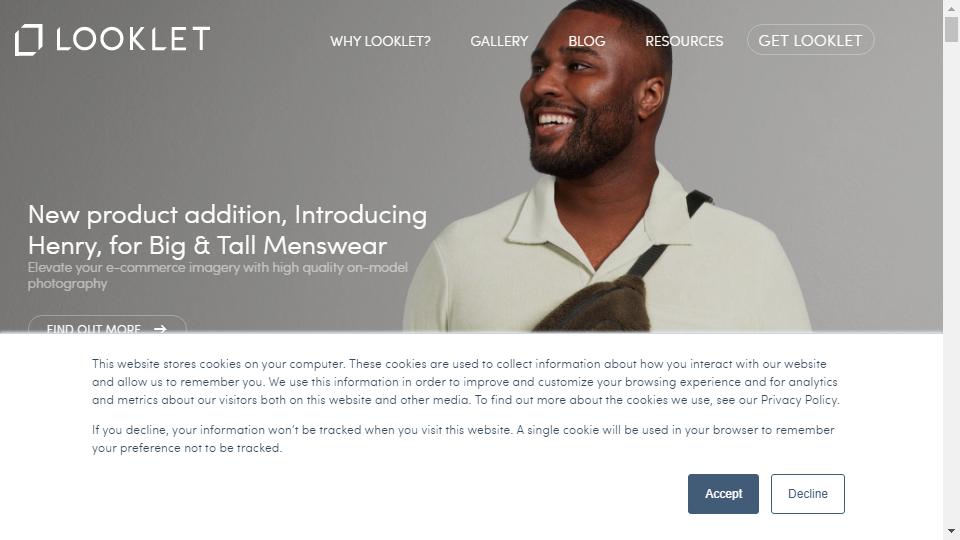Click the Looklet square logo icon
Screen dimensions: 960x540
pos(29,40)
